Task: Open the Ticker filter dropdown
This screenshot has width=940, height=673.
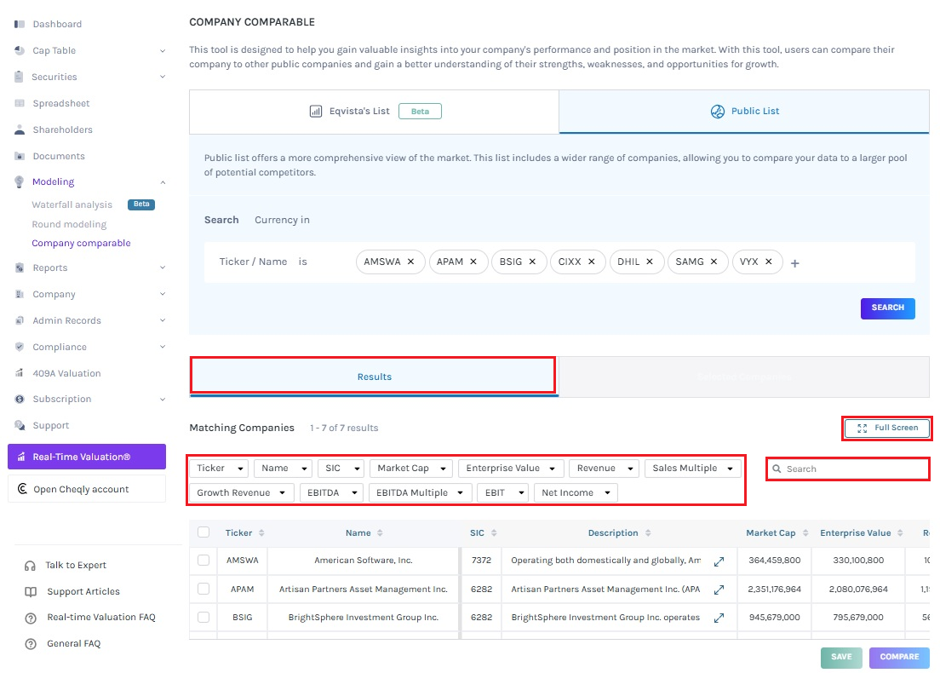Action: (x=219, y=468)
